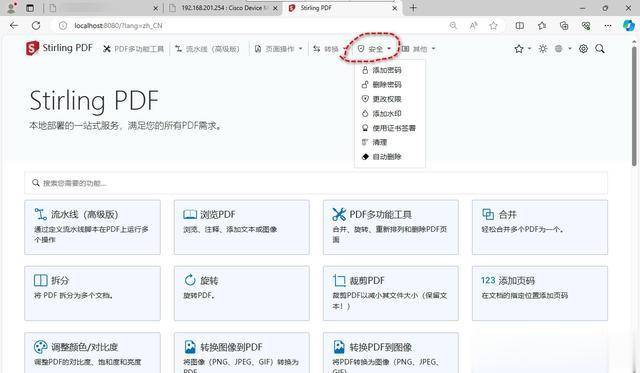Open the 流水线（高级版） card
This screenshot has width=640, height=373.
coord(92,227)
